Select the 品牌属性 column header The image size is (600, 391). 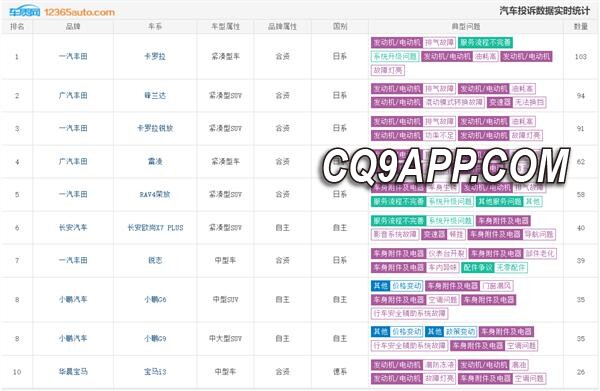click(x=282, y=26)
